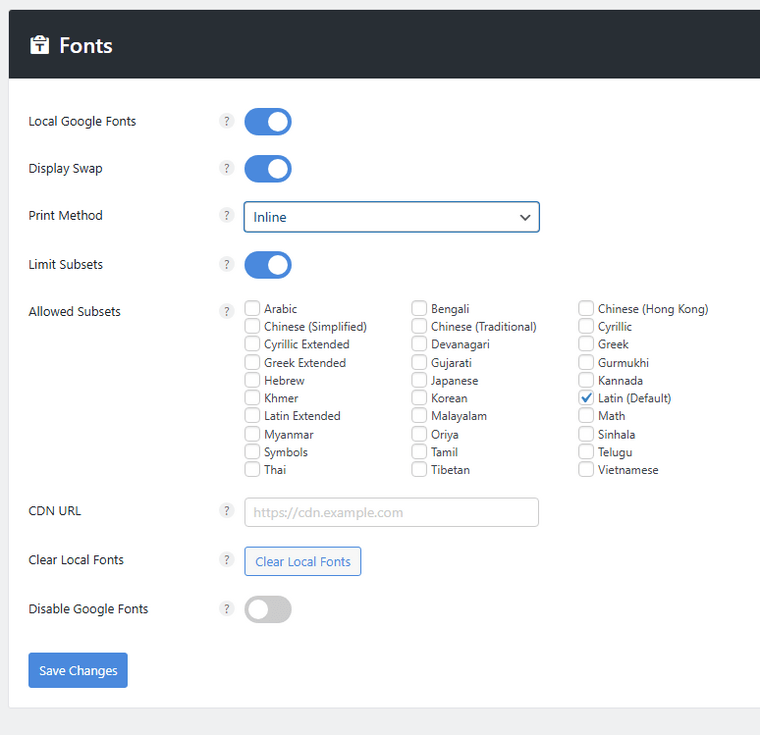The image size is (760, 735).
Task: Tick the Cyrillic Extended checkbox
Action: tap(252, 344)
